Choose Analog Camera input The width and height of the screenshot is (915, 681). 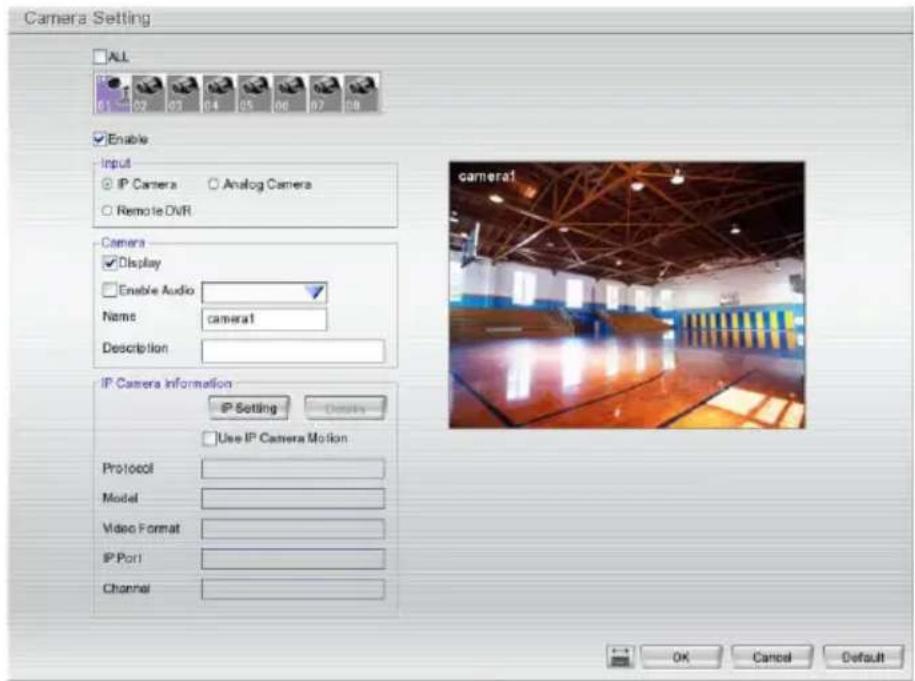coord(213,184)
